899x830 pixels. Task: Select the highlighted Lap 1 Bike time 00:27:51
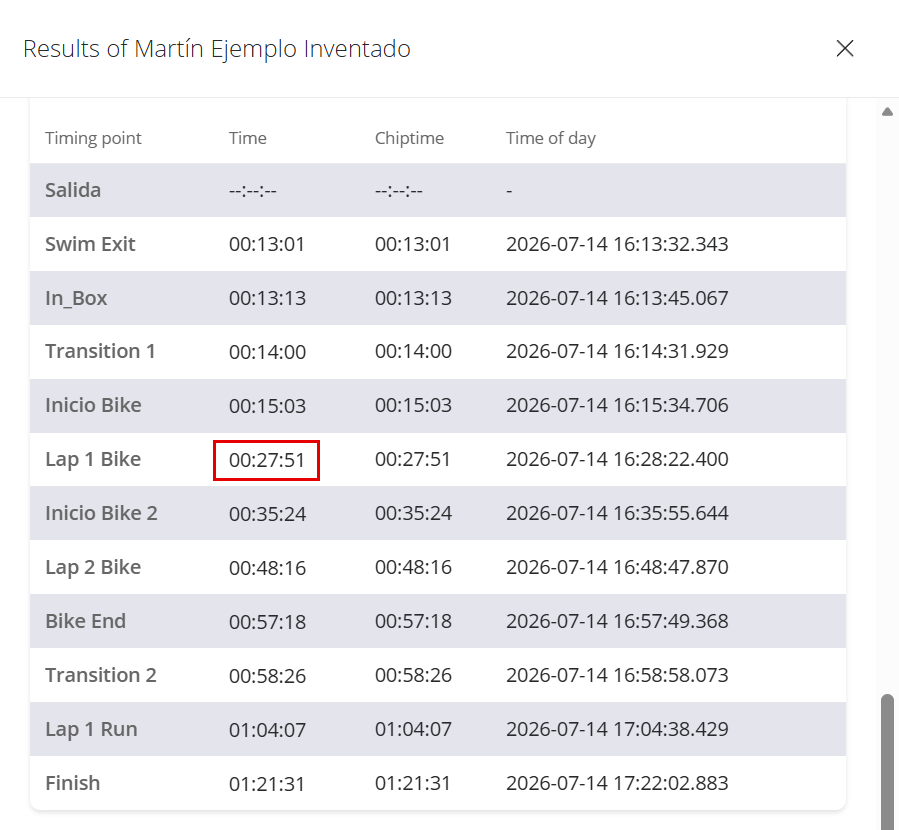pyautogui.click(x=266, y=460)
